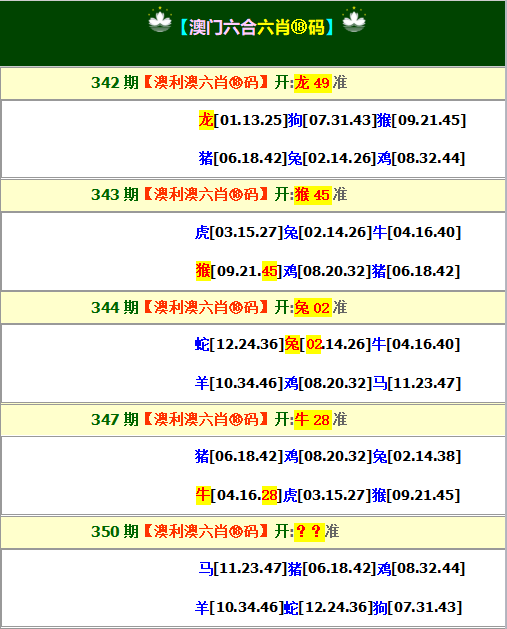The height and width of the screenshot is (629, 507).
Task: Click 狗[07.31.43] in the 350 period
Action: pos(418,607)
